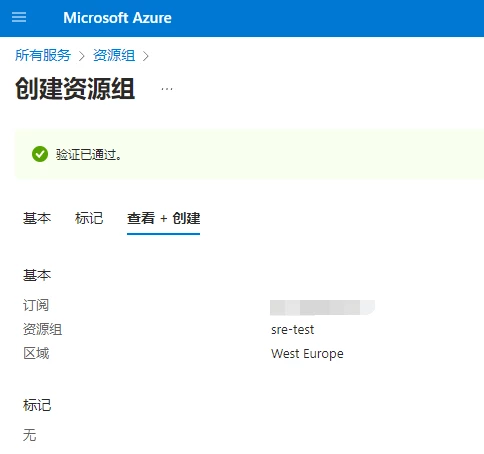Viewport: 484px width, 454px height.
Task: Click the sre-test resource group value
Action: coord(293,330)
